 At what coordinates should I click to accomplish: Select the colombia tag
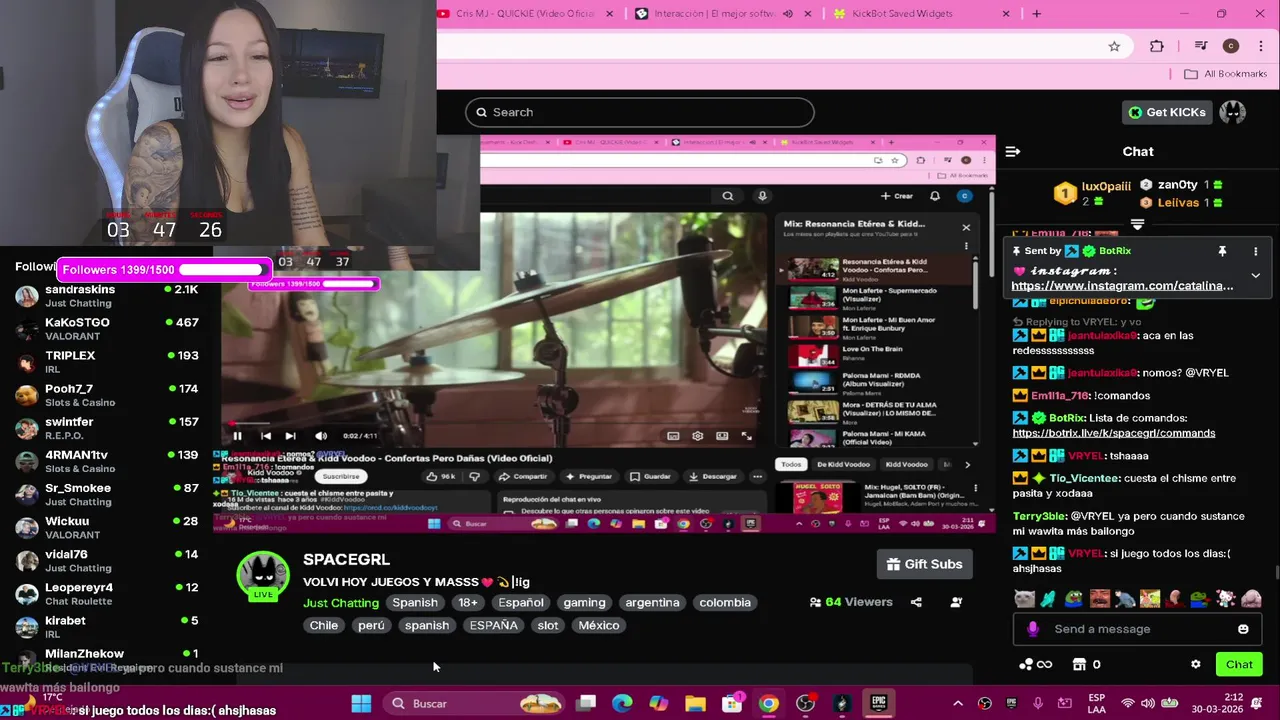coord(725,603)
